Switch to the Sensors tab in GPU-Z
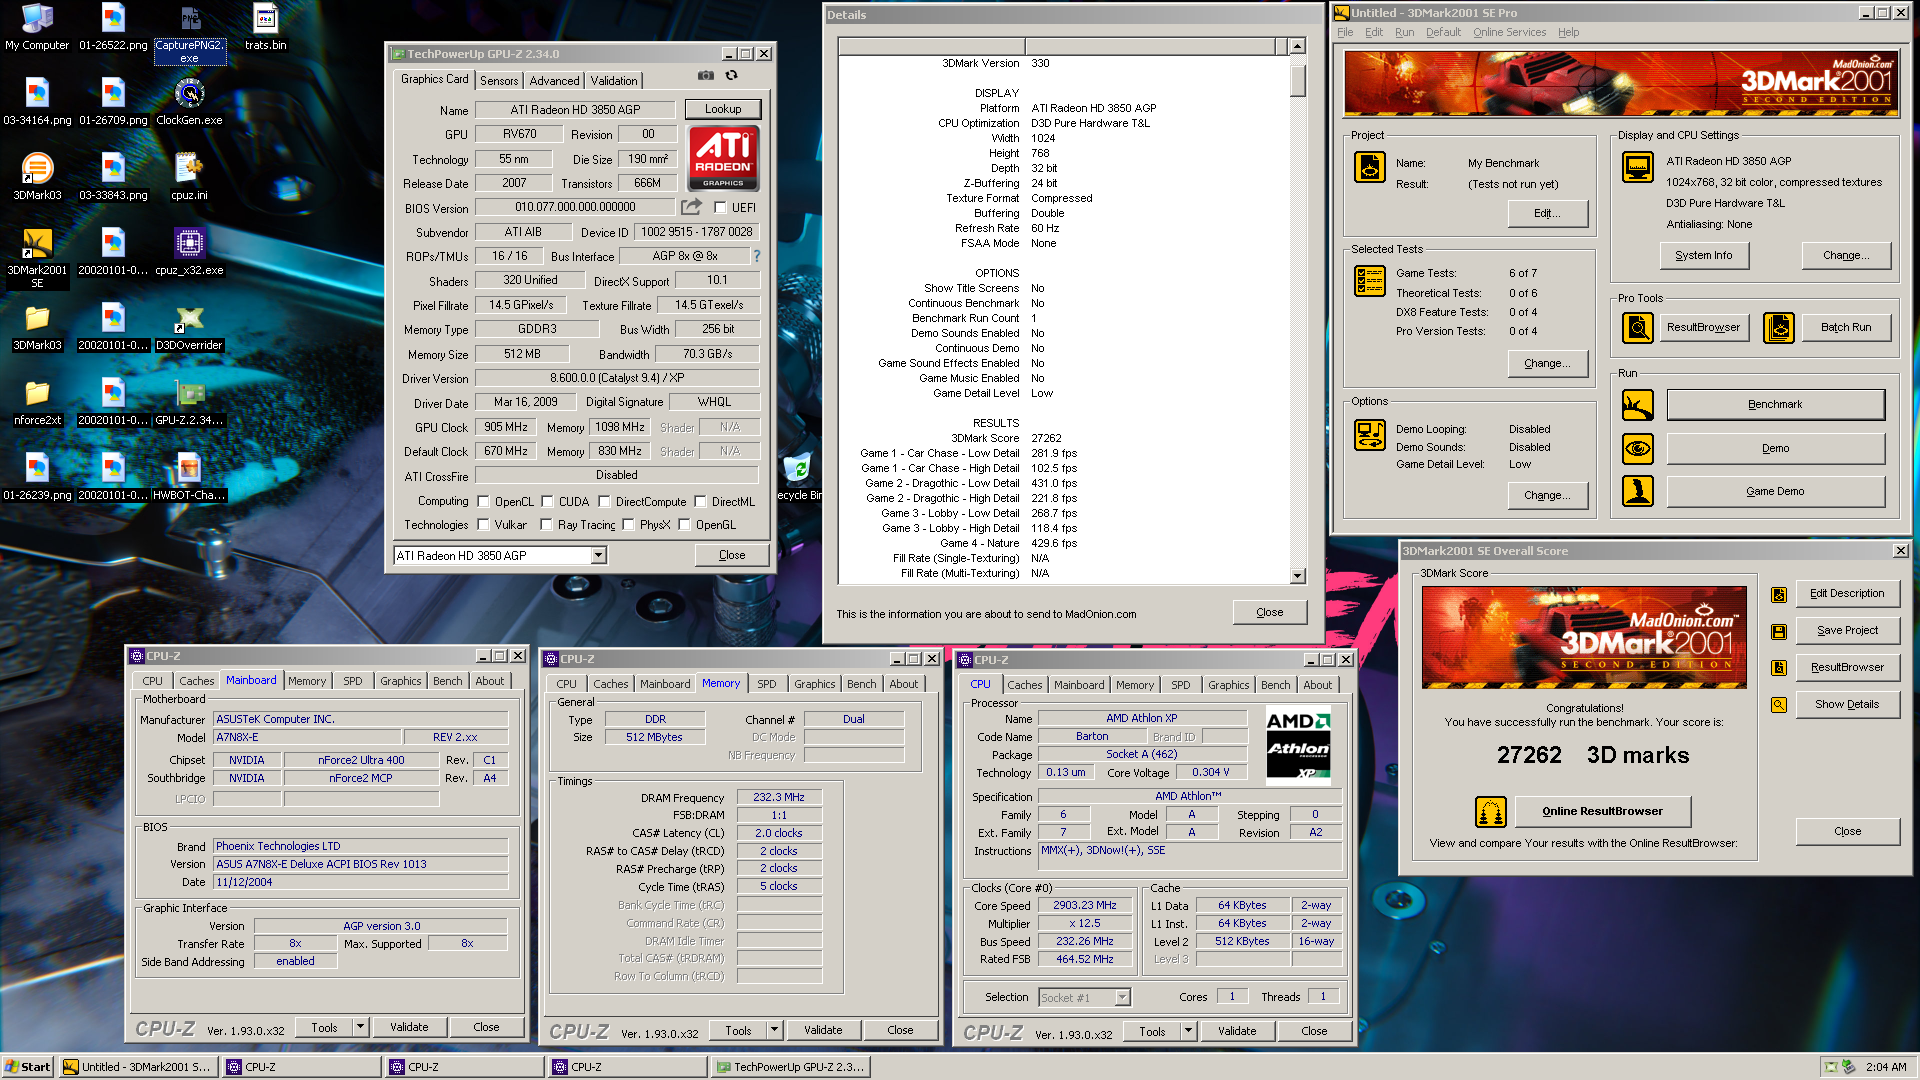Screen dimensions: 1920x1080 [499, 81]
